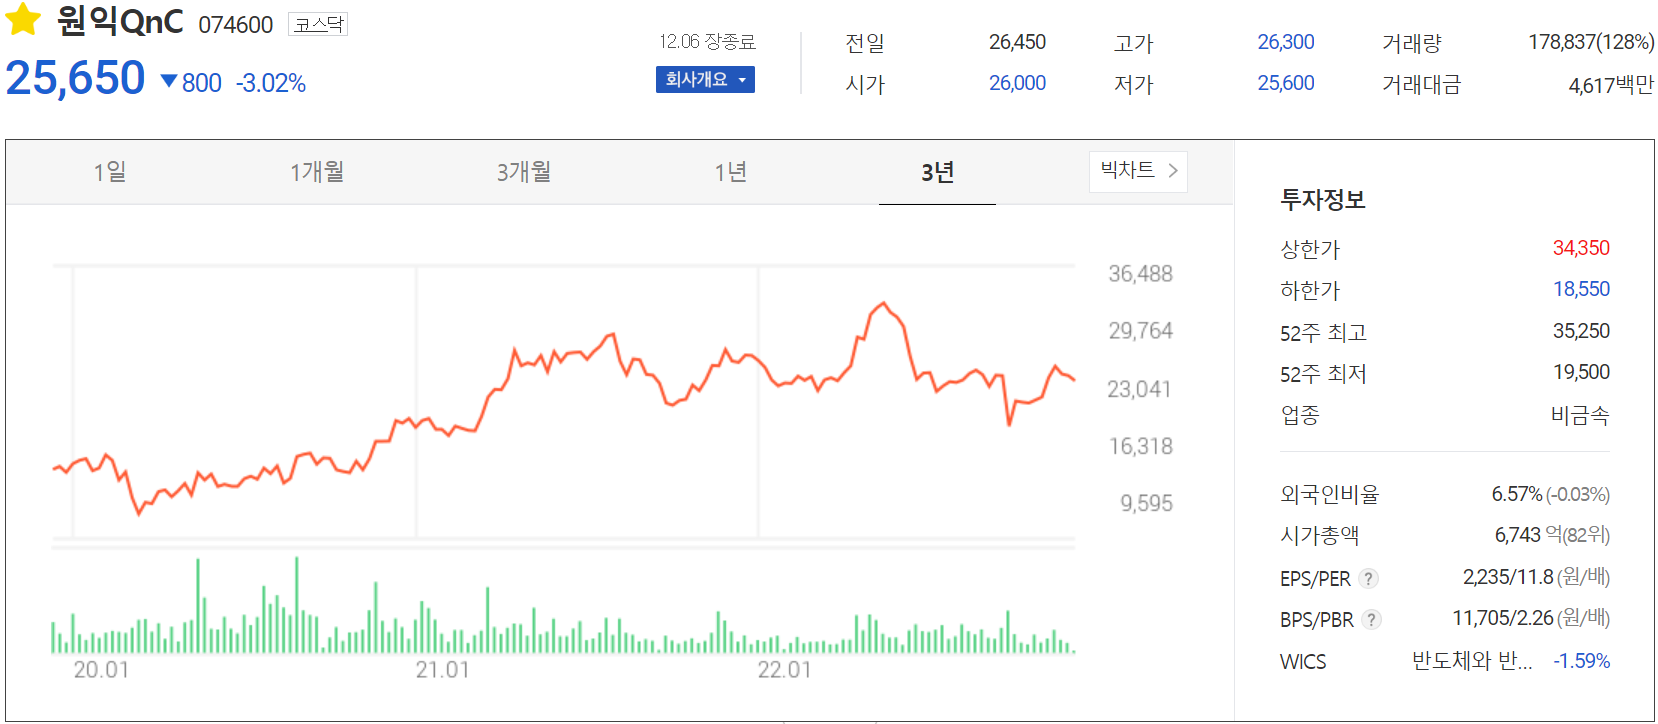Click the BPS/PBR value 11,705/2.26

[x=1502, y=618]
